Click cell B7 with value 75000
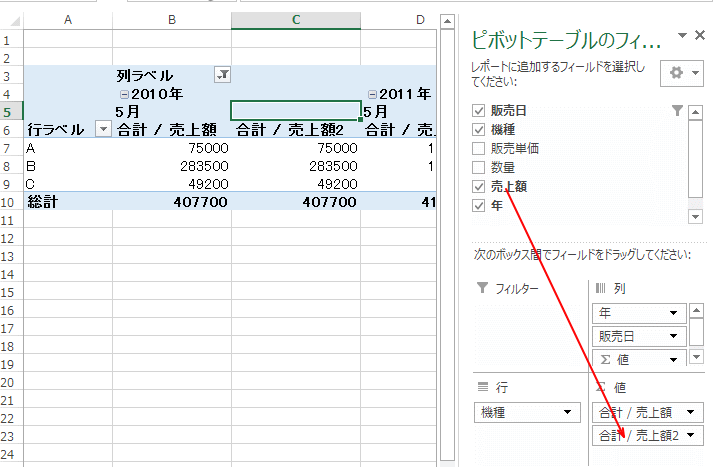The width and height of the screenshot is (714, 467). coord(172,148)
